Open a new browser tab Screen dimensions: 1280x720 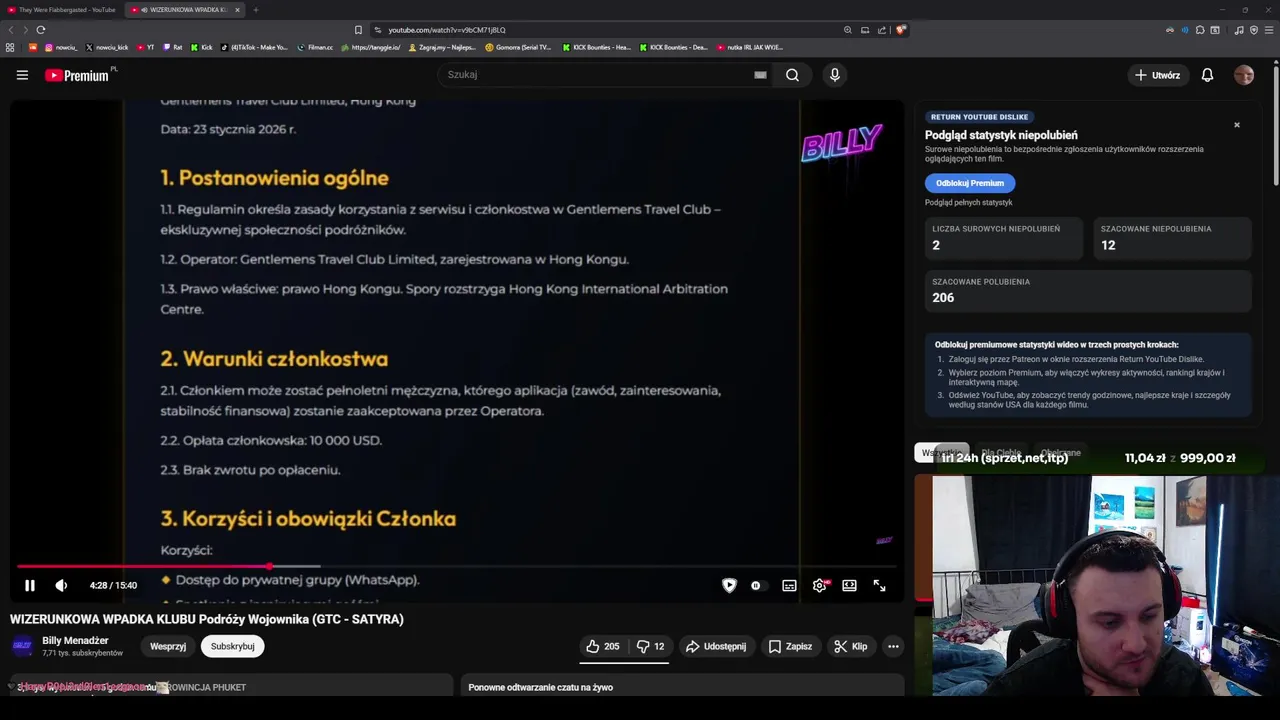pos(255,10)
